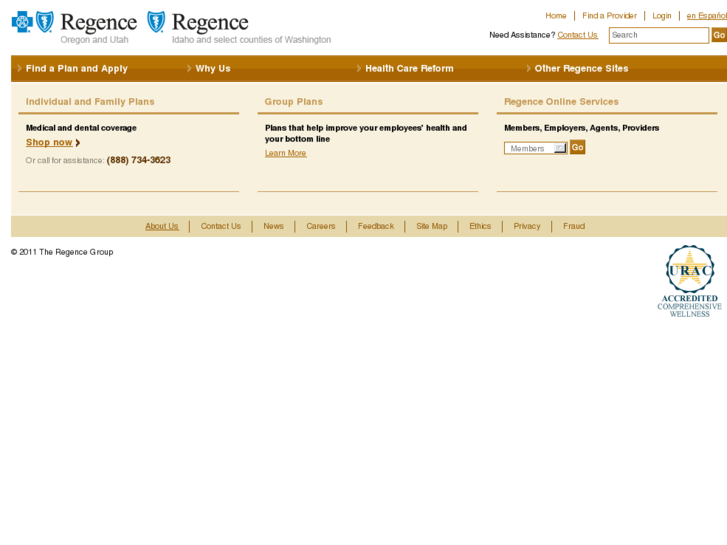Screen dimensions: 727x545
Task: Click the Regence Idaho and Washington logo
Action: coord(239,28)
